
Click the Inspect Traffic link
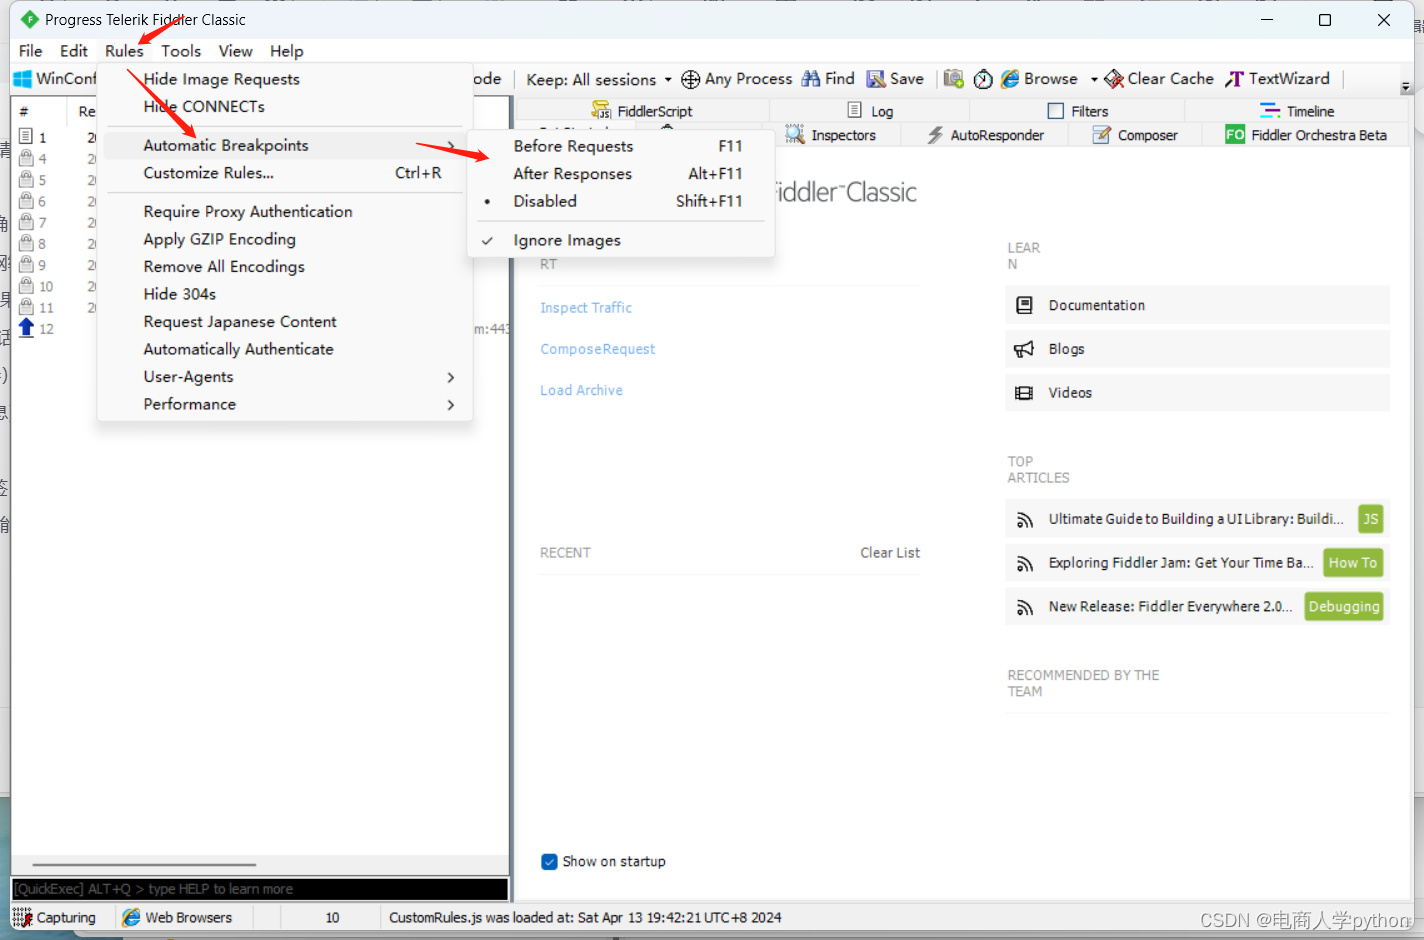pyautogui.click(x=586, y=308)
